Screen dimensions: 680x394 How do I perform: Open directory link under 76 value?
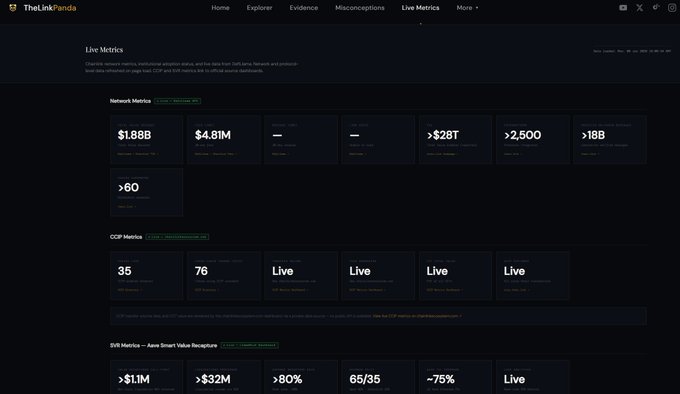tap(207, 290)
